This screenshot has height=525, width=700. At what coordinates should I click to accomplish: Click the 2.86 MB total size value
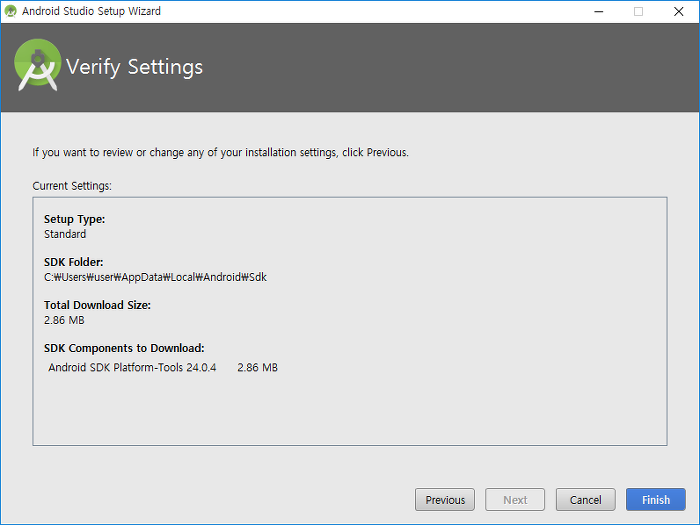(x=64, y=320)
